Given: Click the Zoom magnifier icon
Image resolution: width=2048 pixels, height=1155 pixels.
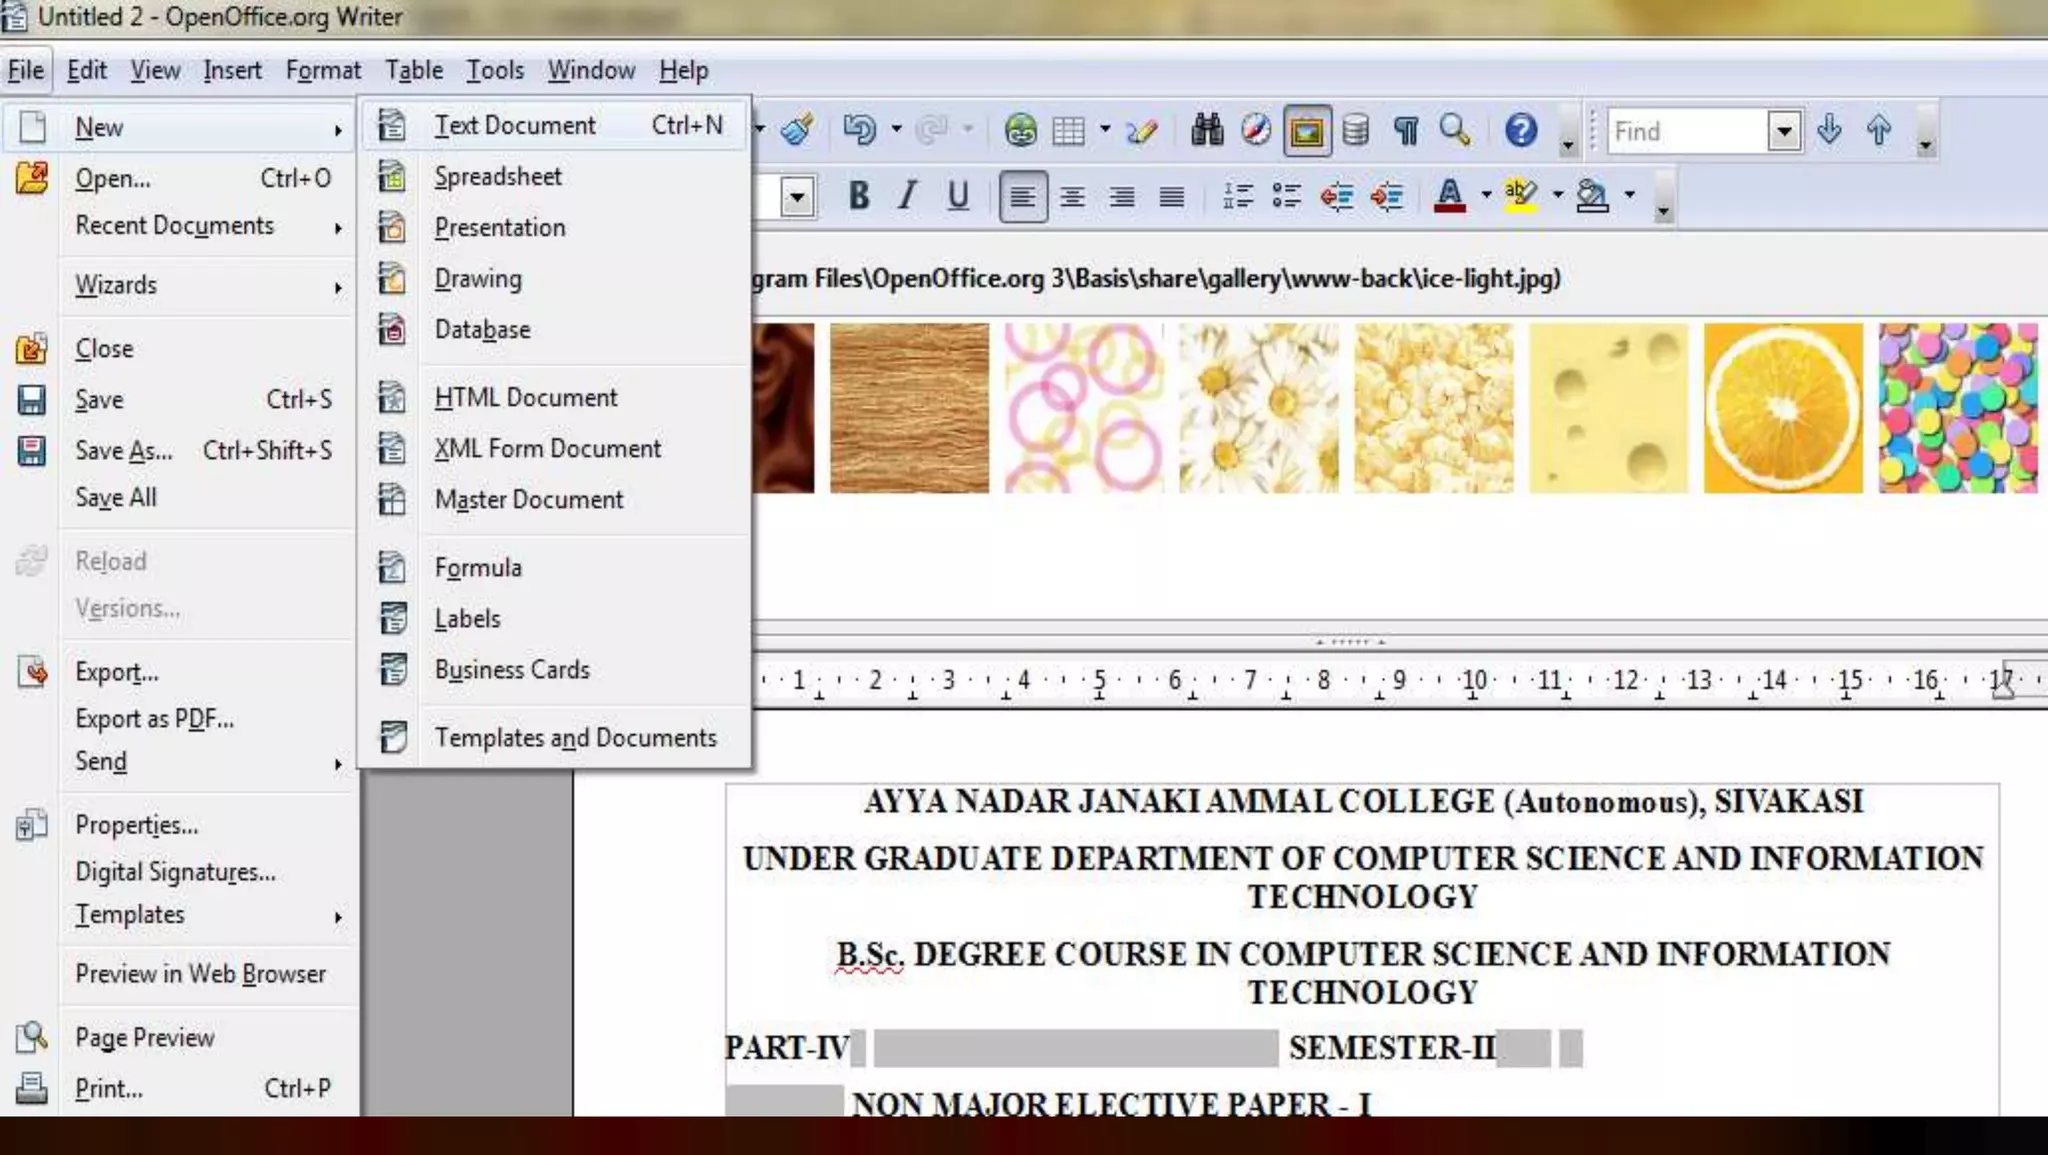Looking at the screenshot, I should pyautogui.click(x=1454, y=130).
